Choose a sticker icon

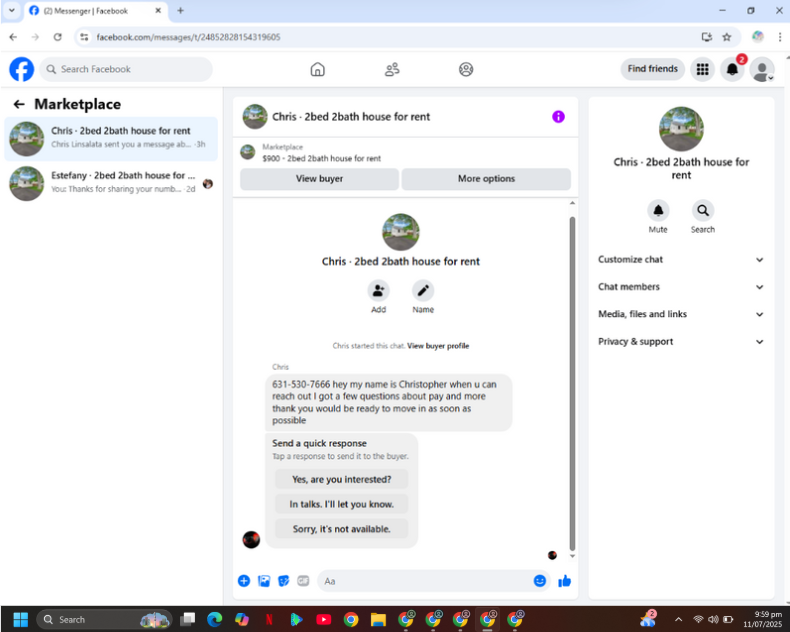pos(284,581)
